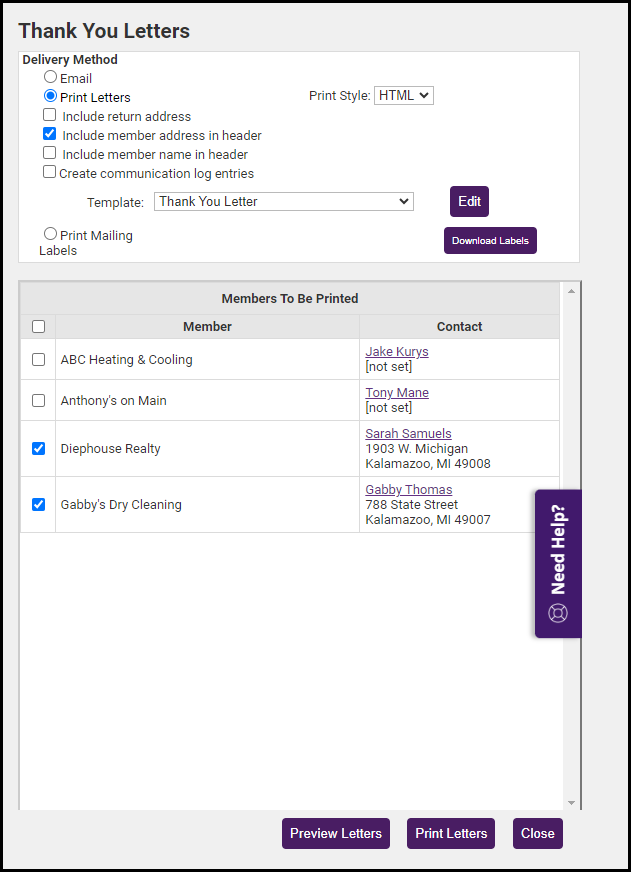Click the Download Labels button
Image resolution: width=631 pixels, height=872 pixels.
[490, 241]
